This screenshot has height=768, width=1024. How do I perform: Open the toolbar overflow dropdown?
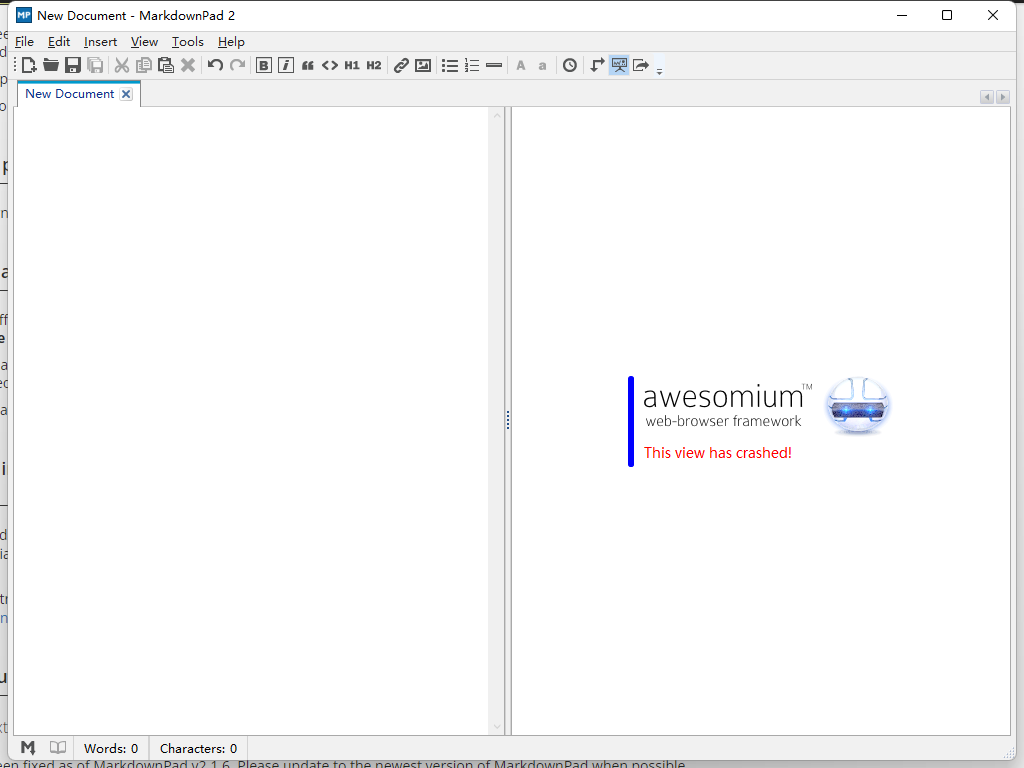coord(658,69)
